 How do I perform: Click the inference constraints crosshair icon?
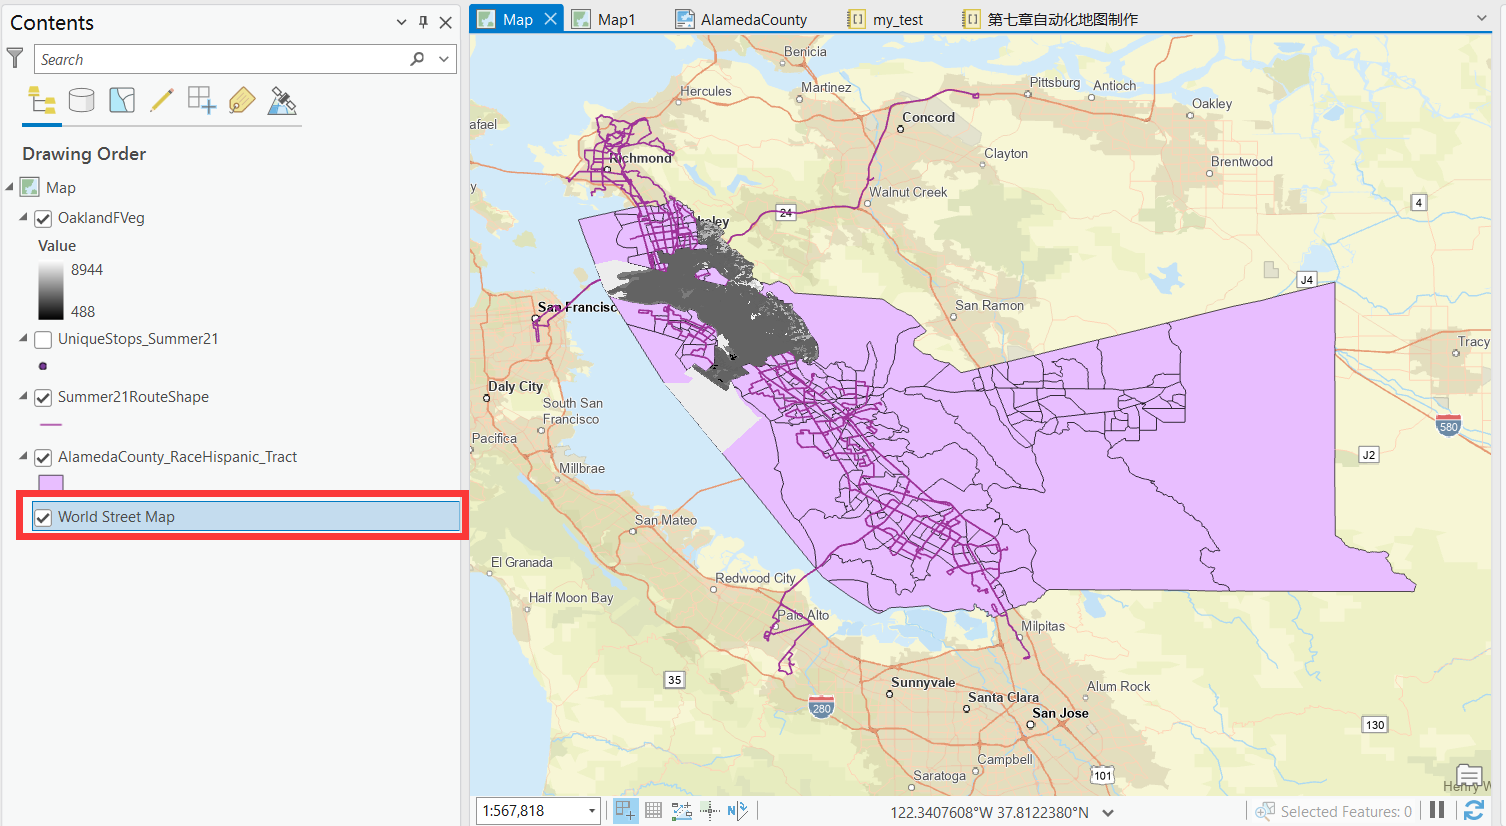click(710, 811)
